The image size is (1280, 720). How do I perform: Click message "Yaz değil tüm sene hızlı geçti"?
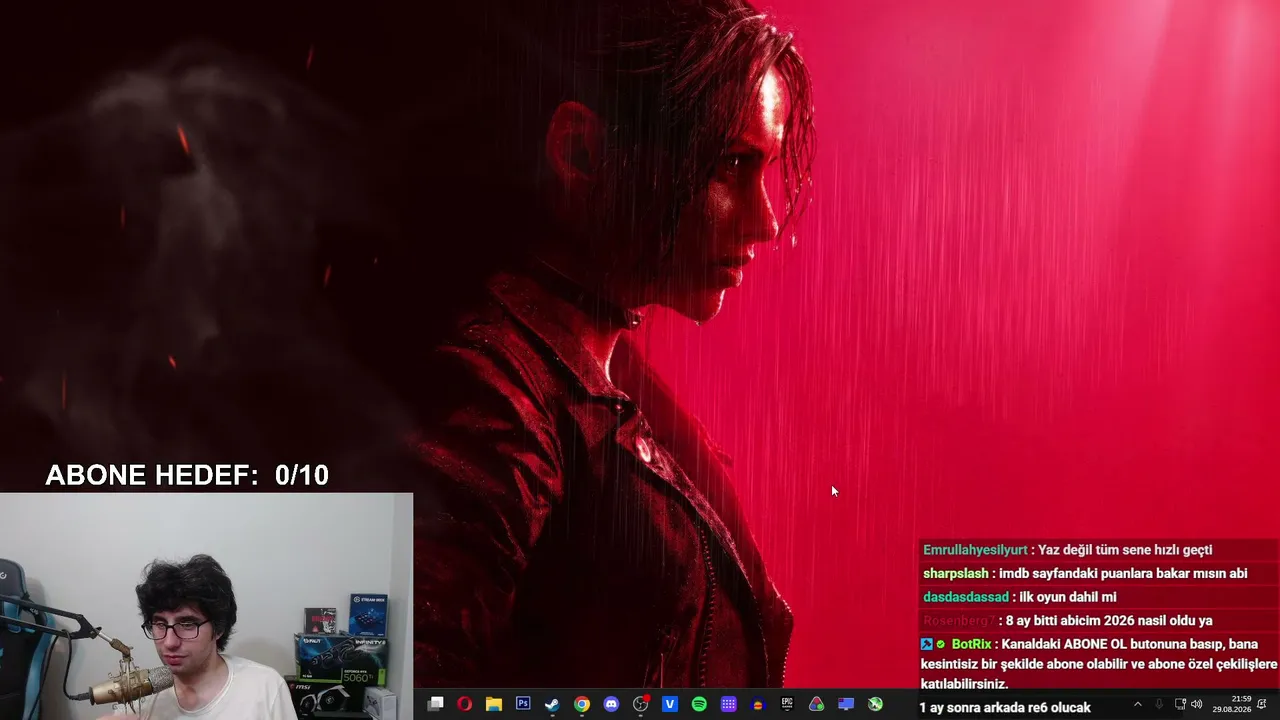click(1125, 550)
